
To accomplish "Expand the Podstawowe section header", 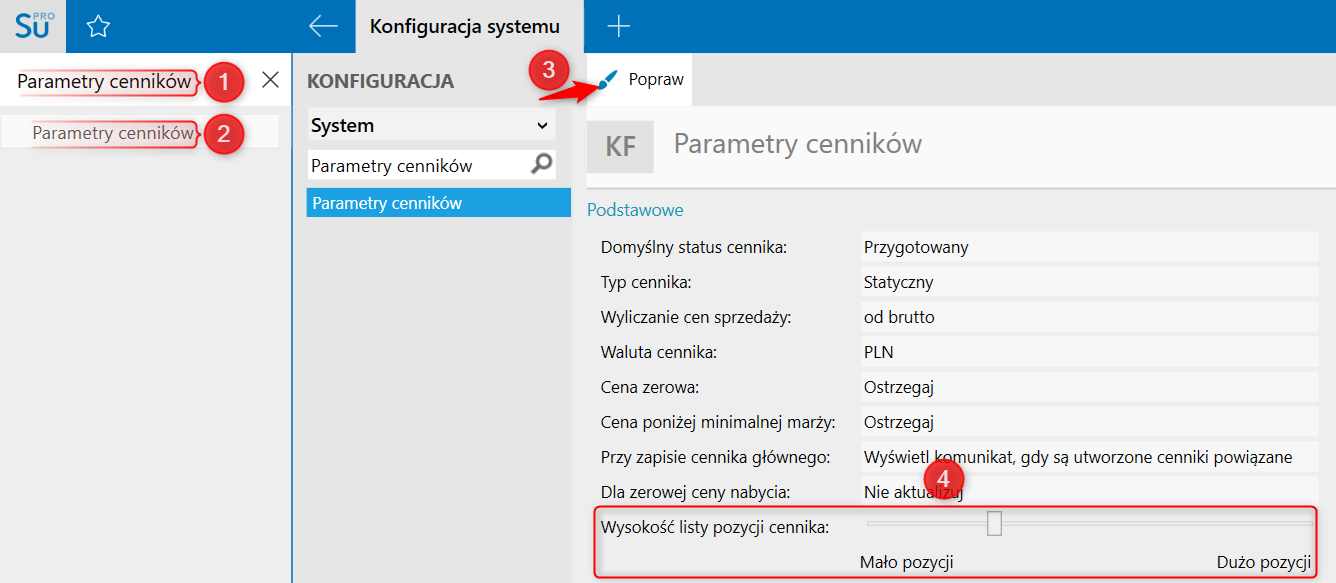I will point(635,210).
